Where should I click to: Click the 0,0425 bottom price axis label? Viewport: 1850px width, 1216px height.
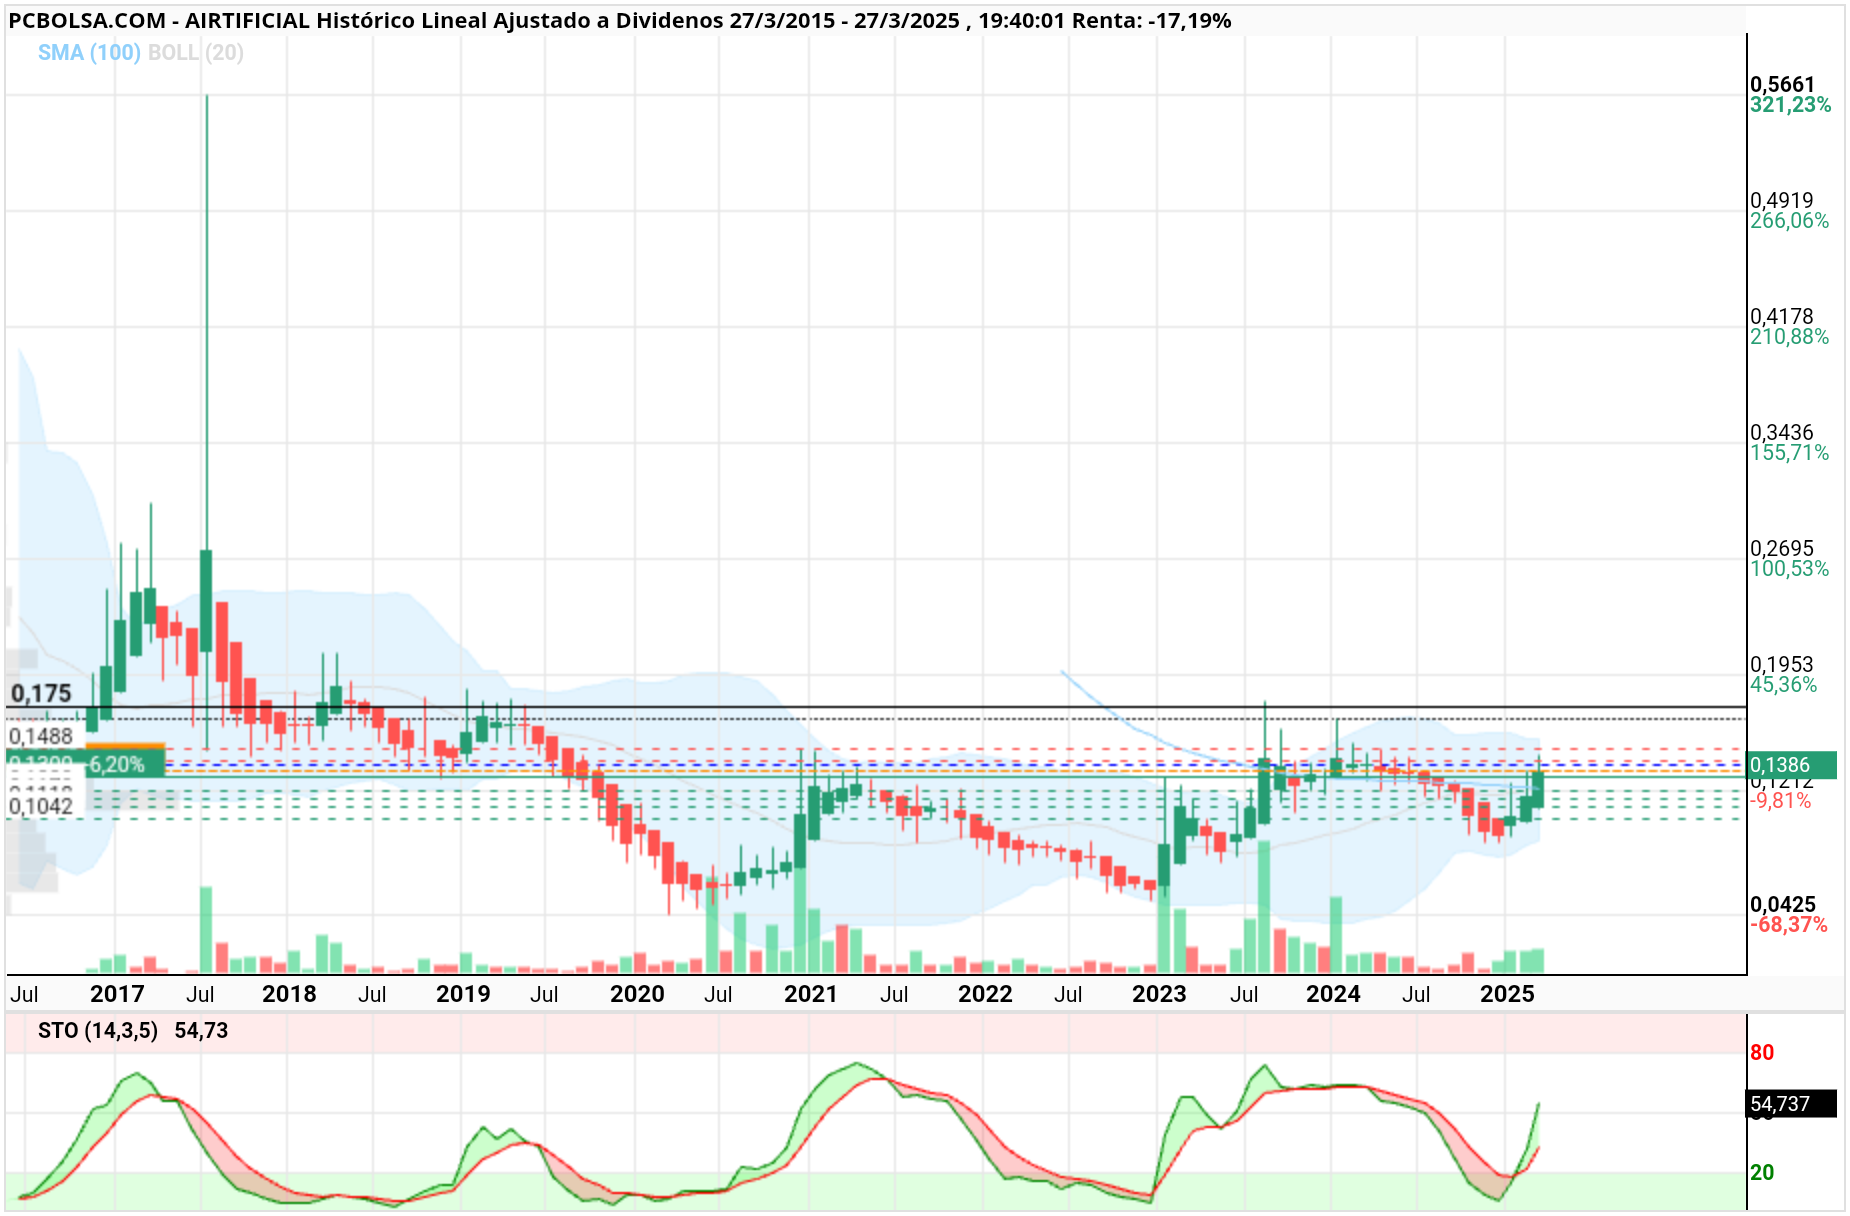(1782, 904)
